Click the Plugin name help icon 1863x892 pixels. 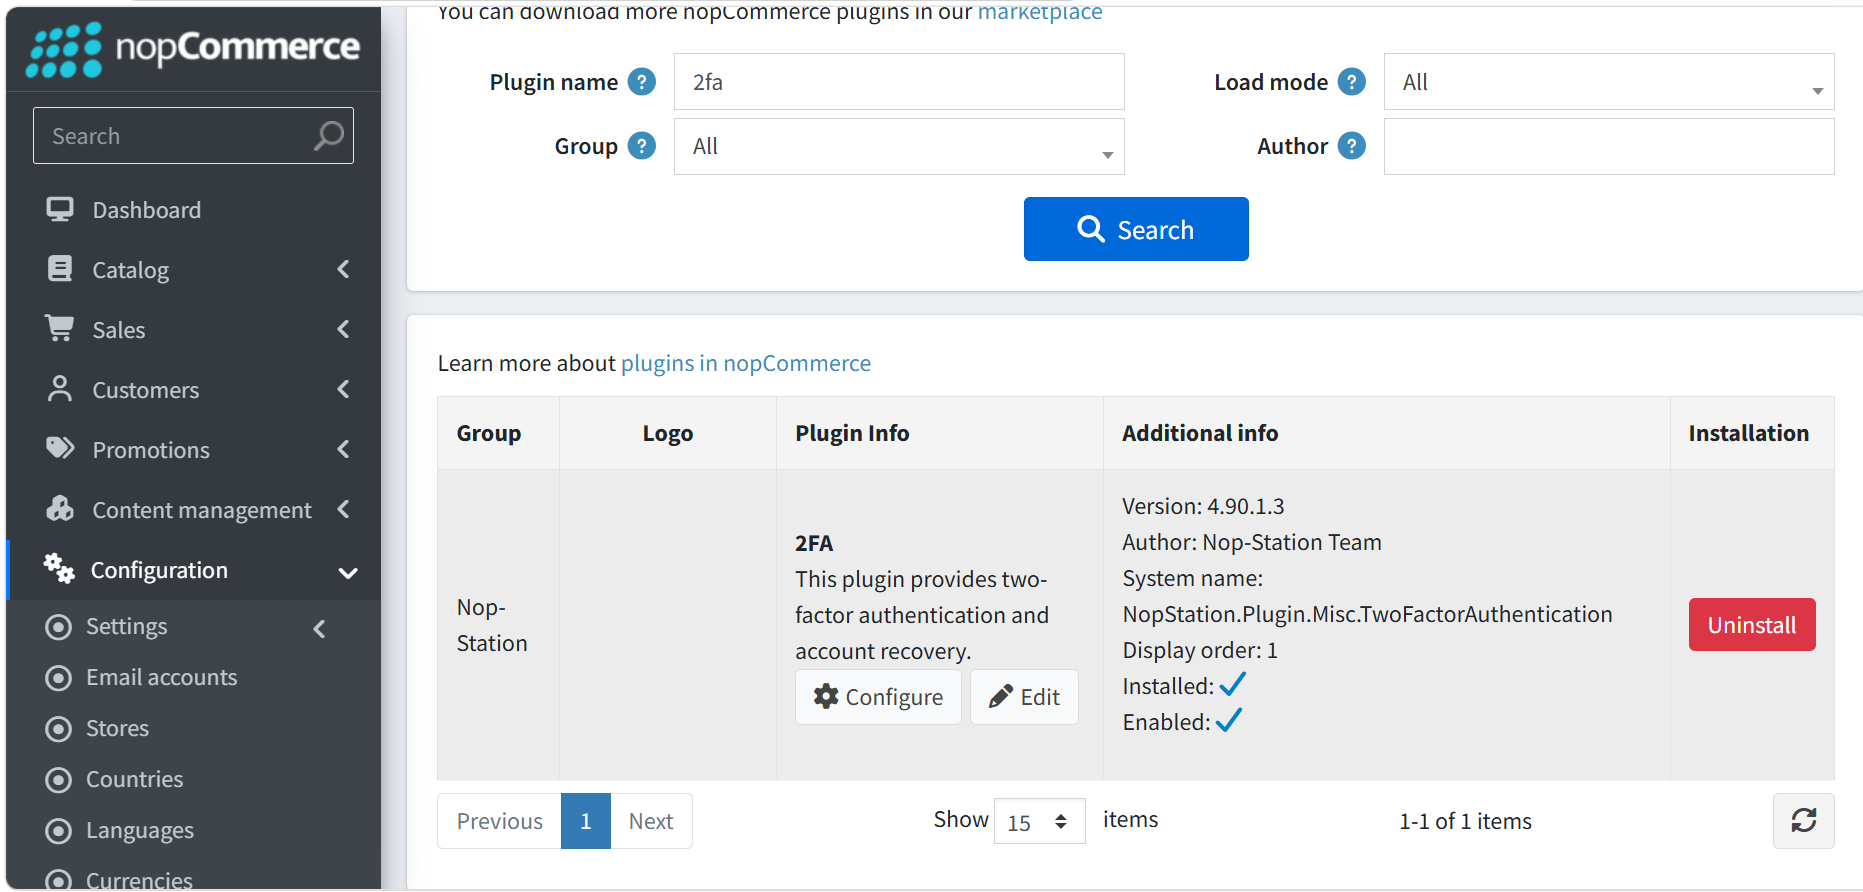click(x=642, y=82)
